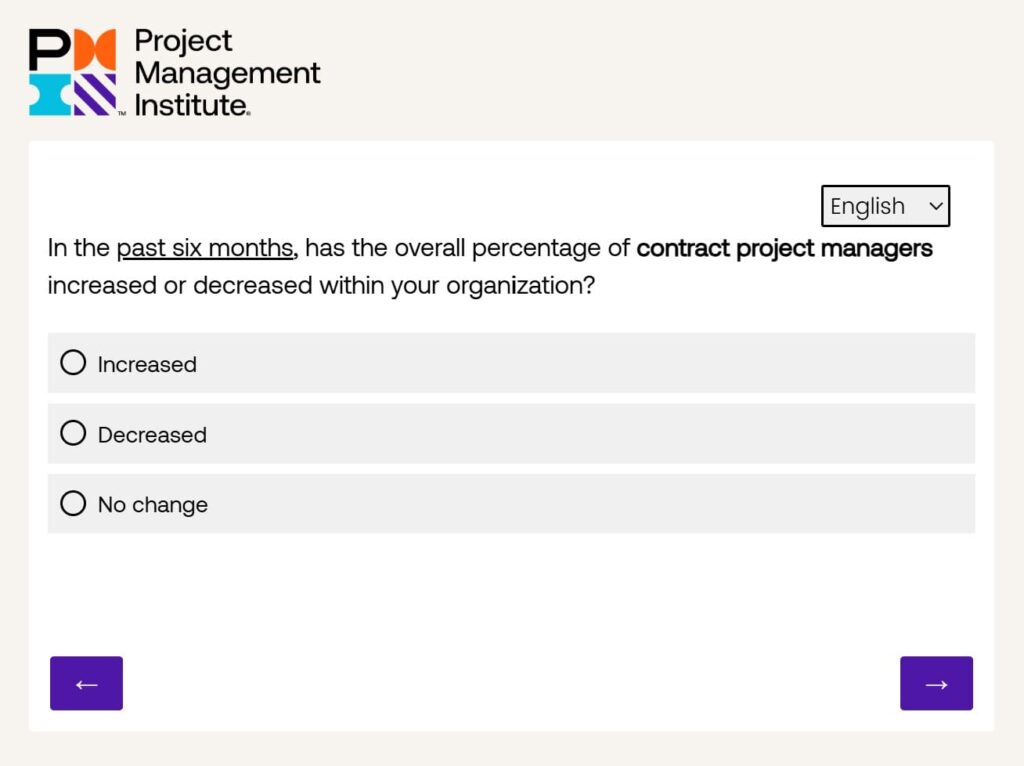Image resolution: width=1024 pixels, height=766 pixels.
Task: Choose the No change radio button
Action: 73,503
